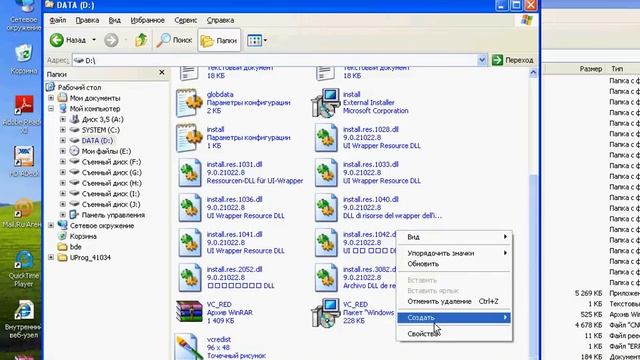Click the Forward green arrow icon
This screenshot has height=360, width=640.
pyautogui.click(x=111, y=40)
